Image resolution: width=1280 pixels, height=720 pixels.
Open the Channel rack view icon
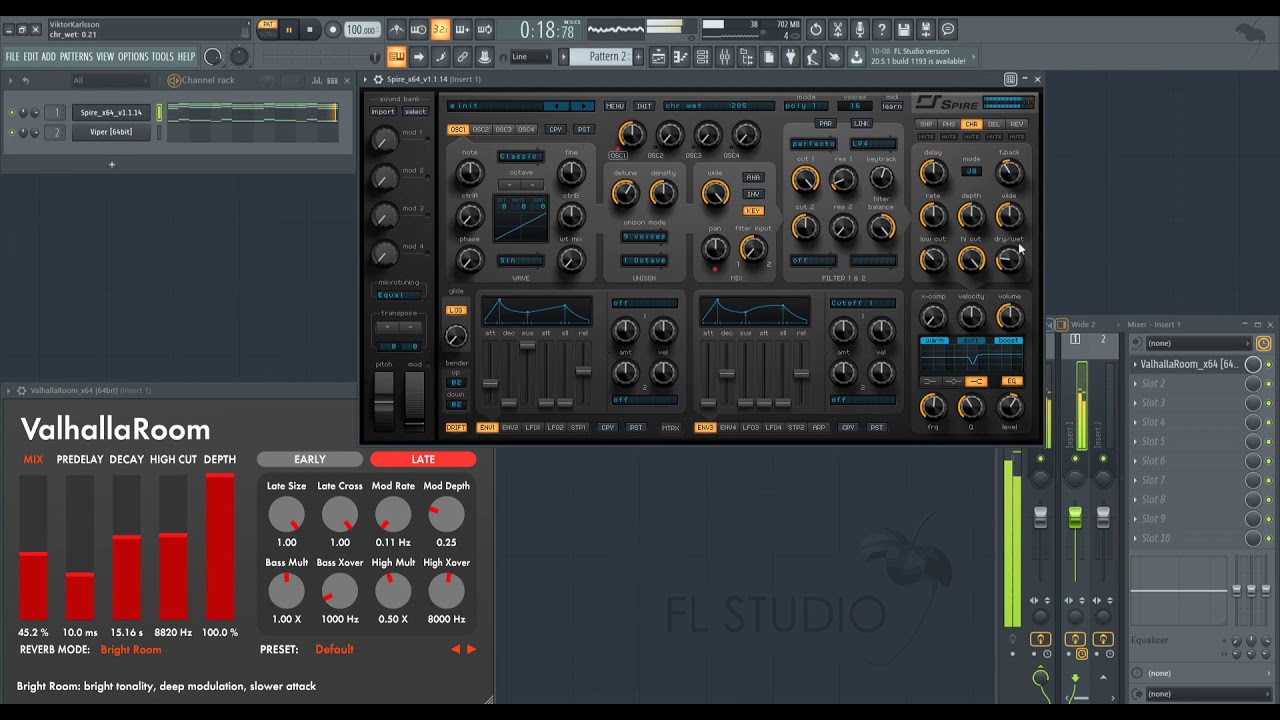click(703, 57)
